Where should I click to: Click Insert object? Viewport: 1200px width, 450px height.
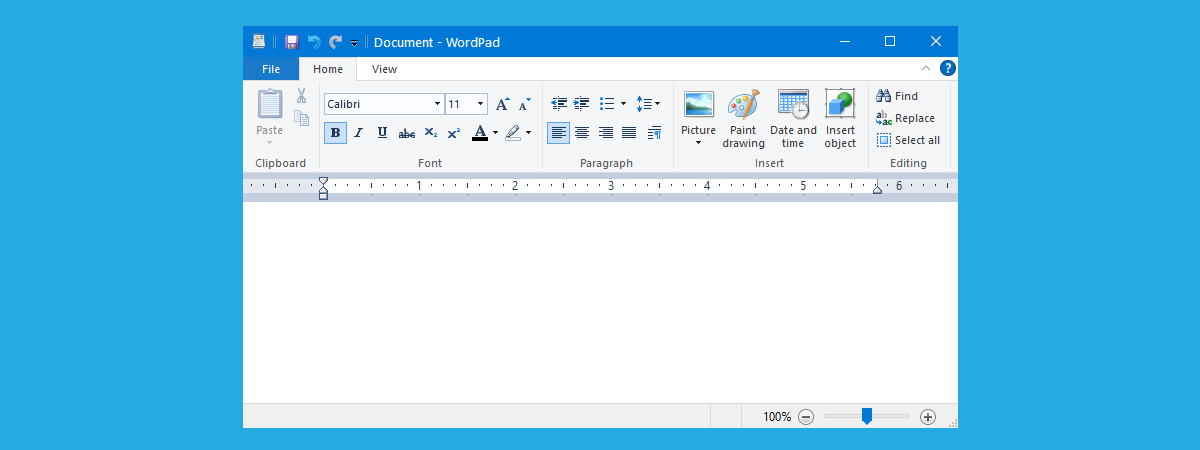[x=840, y=118]
